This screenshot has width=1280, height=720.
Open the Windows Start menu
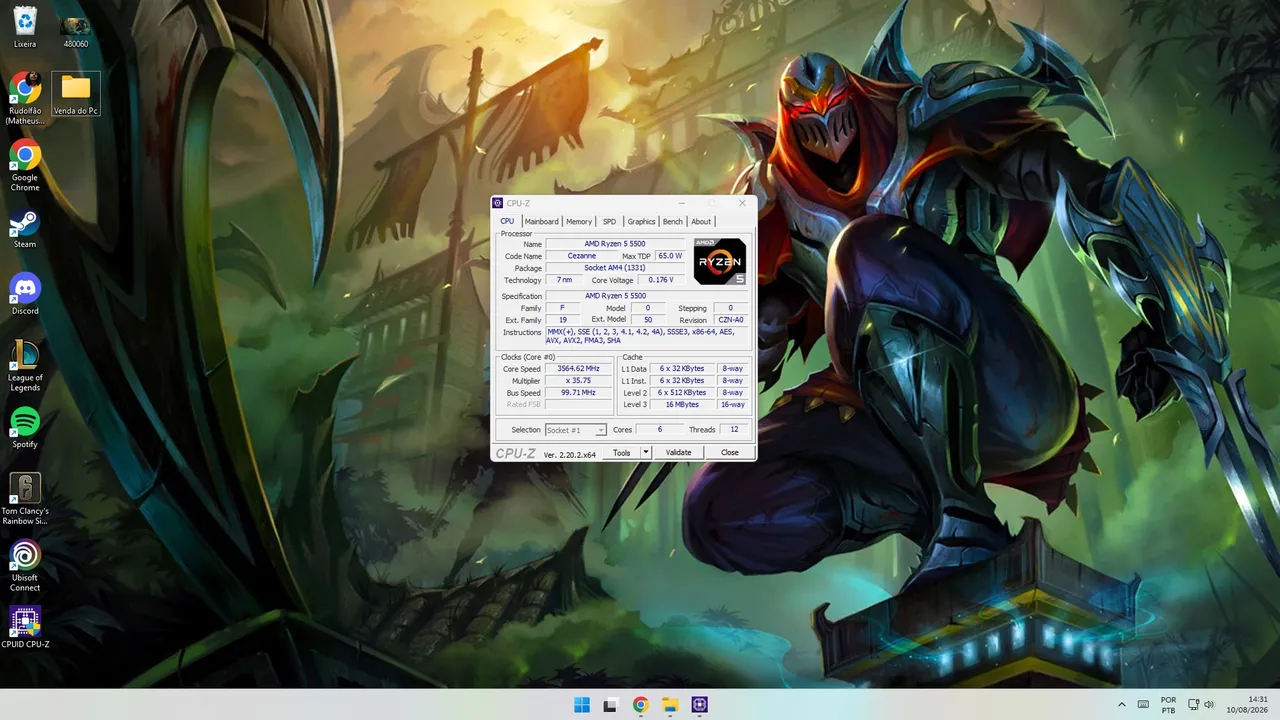pos(581,705)
